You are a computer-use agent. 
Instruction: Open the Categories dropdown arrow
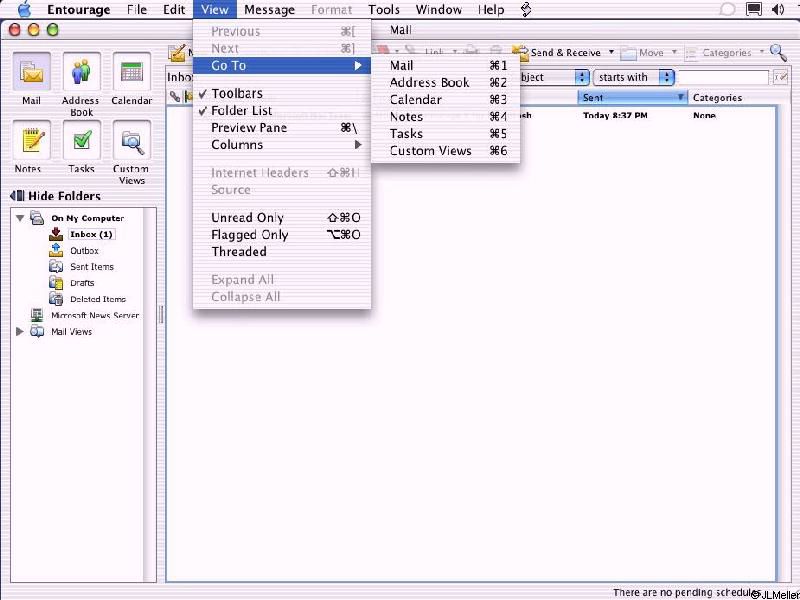(762, 52)
